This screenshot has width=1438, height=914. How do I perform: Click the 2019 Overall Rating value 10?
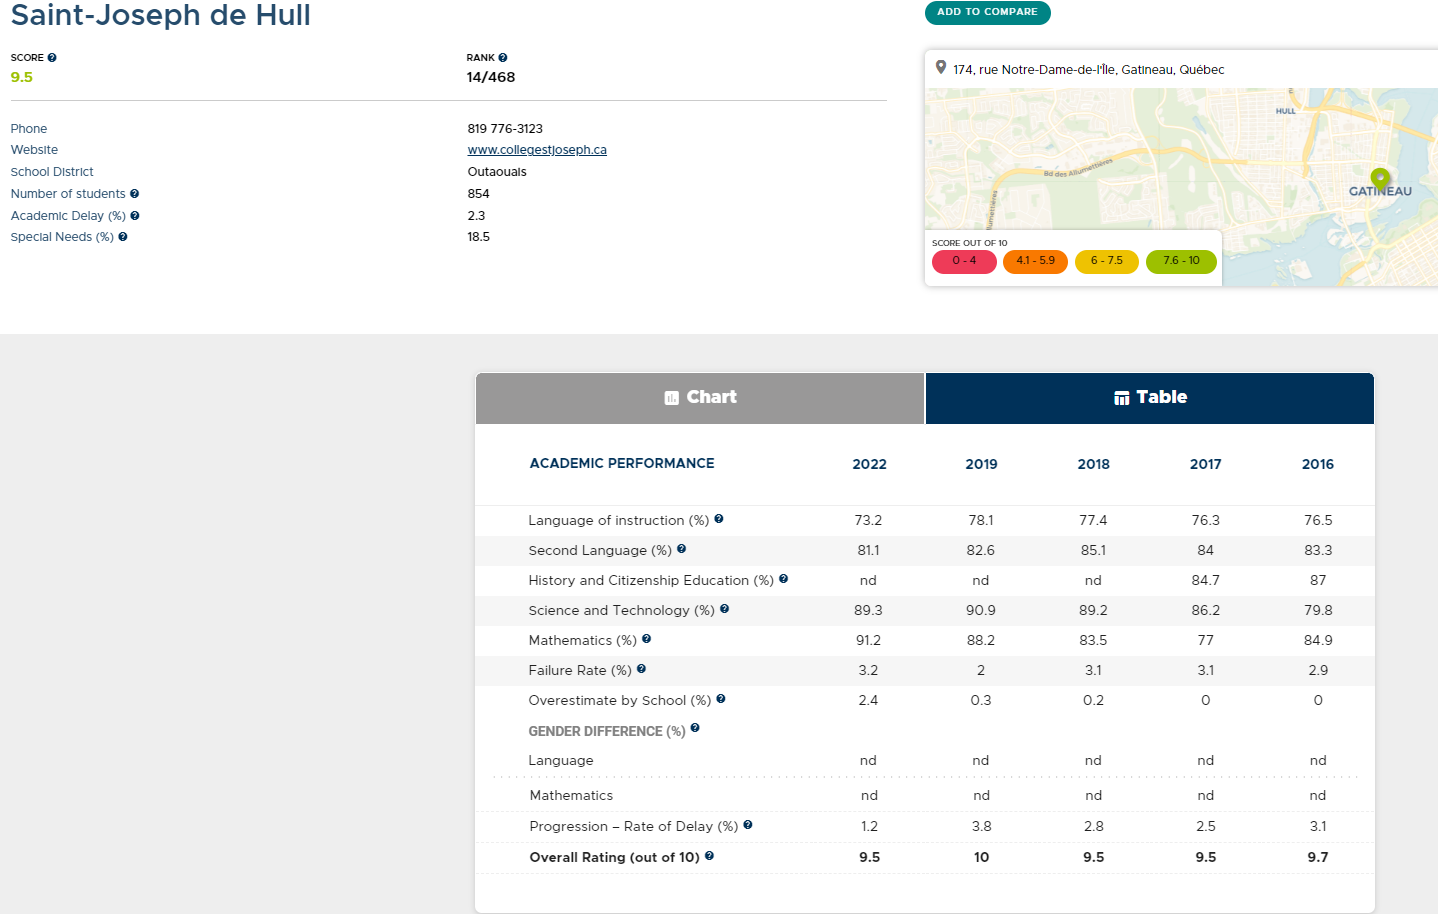coord(981,857)
